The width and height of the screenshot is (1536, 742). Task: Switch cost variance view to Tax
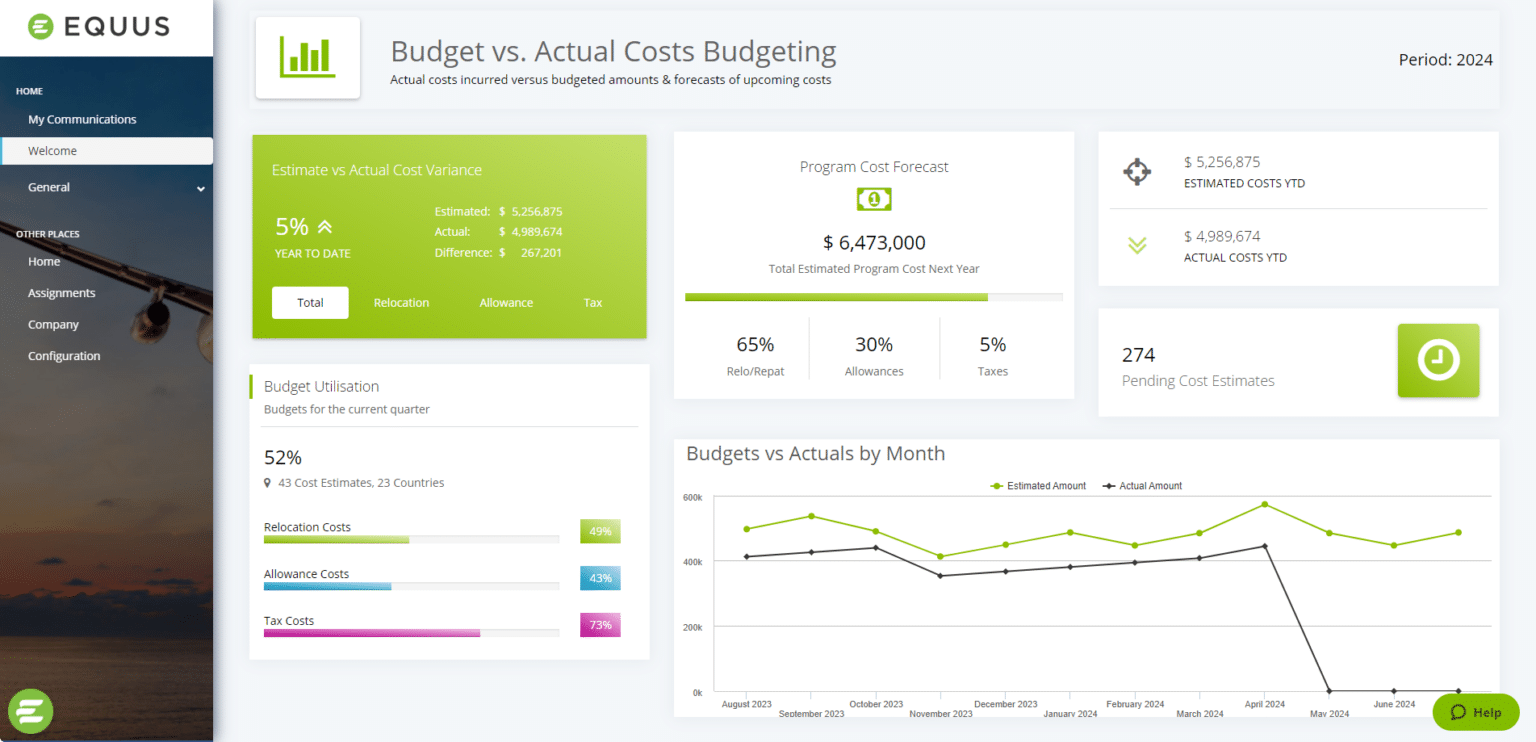pos(592,302)
